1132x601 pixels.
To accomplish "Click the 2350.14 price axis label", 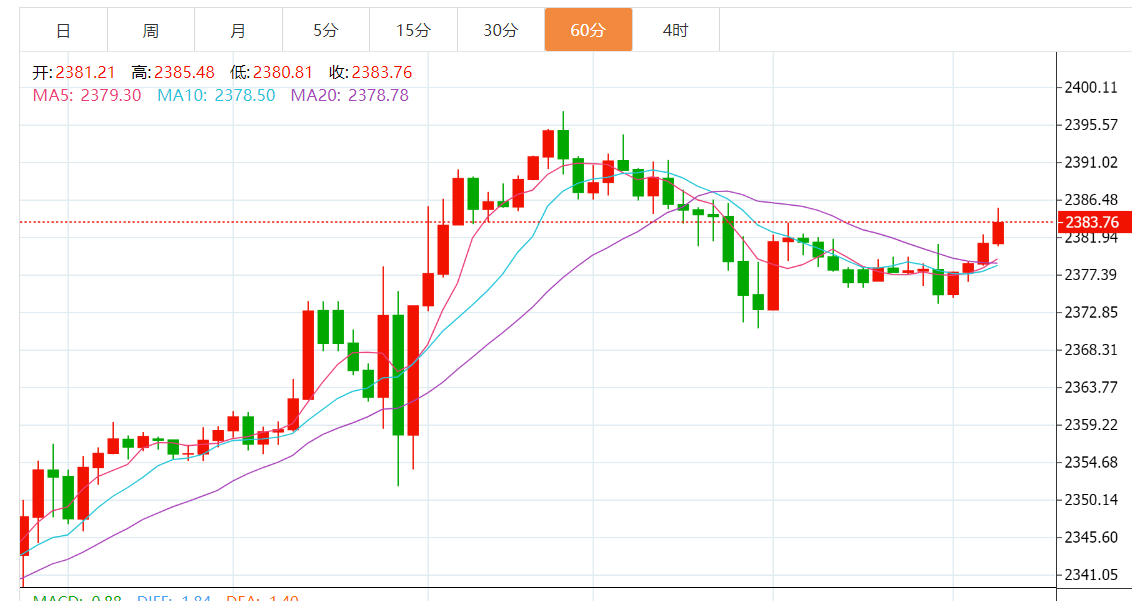I will 1091,500.
